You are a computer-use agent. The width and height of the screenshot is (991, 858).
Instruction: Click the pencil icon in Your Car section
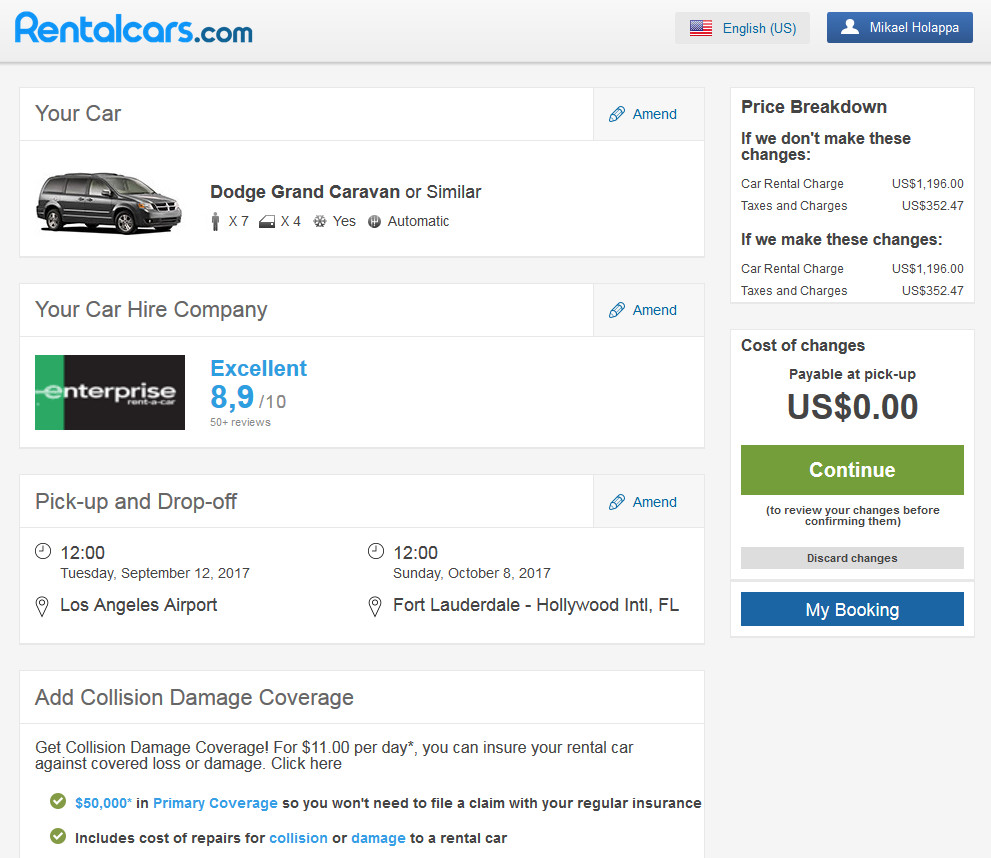pos(617,114)
